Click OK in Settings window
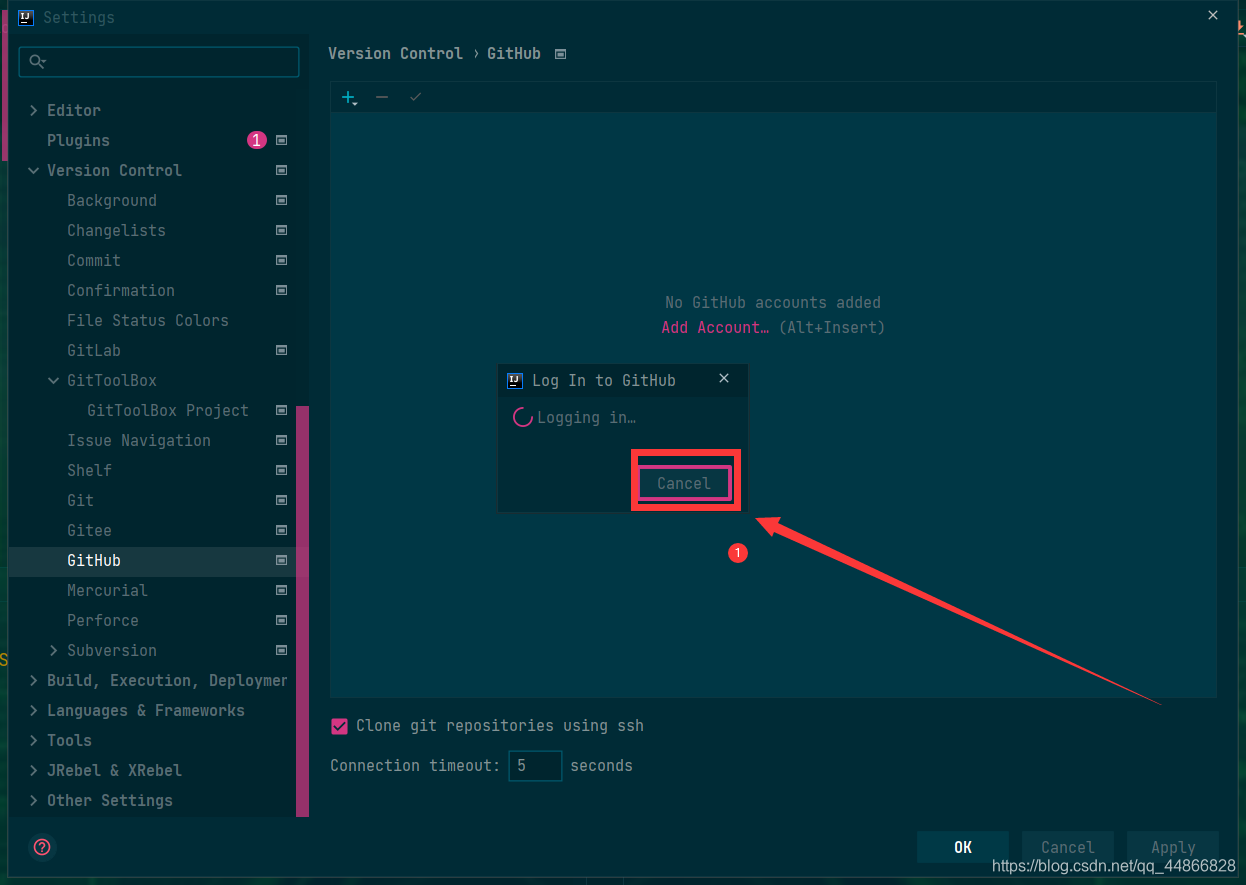 pyautogui.click(x=962, y=847)
